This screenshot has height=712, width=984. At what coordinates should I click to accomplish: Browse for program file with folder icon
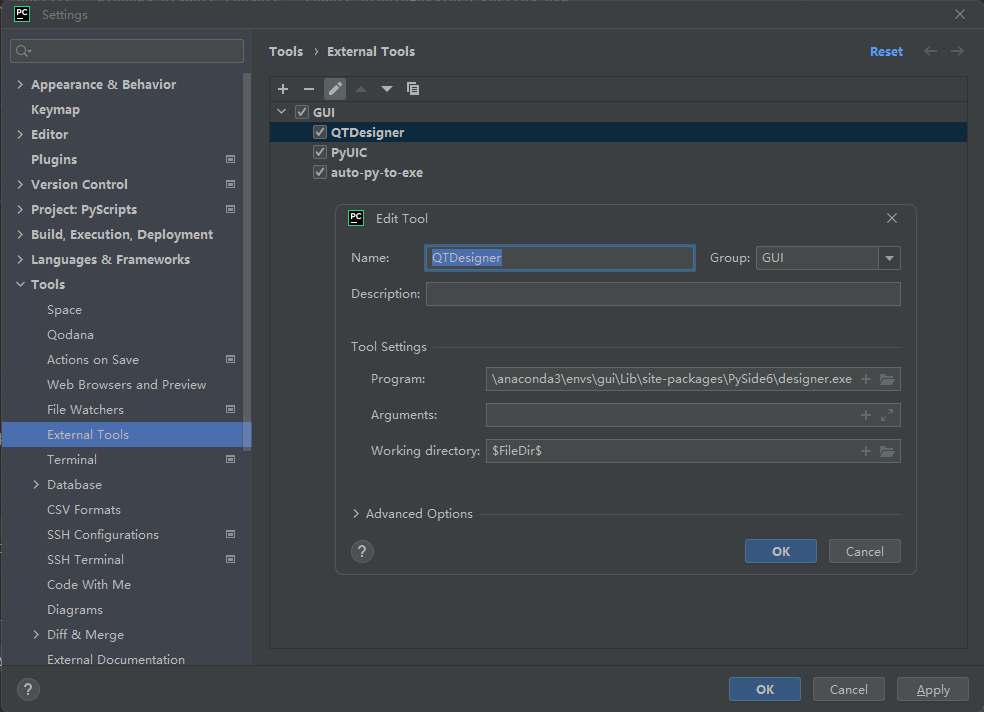pyautogui.click(x=887, y=379)
